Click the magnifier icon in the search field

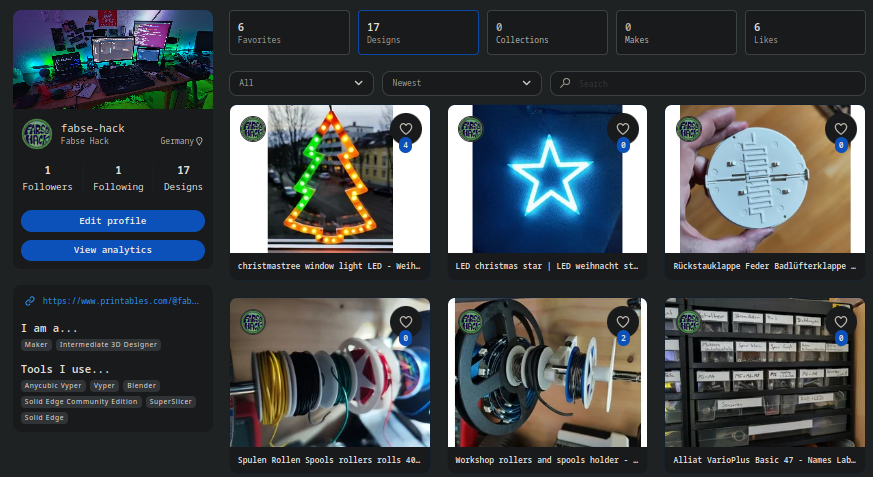point(565,83)
